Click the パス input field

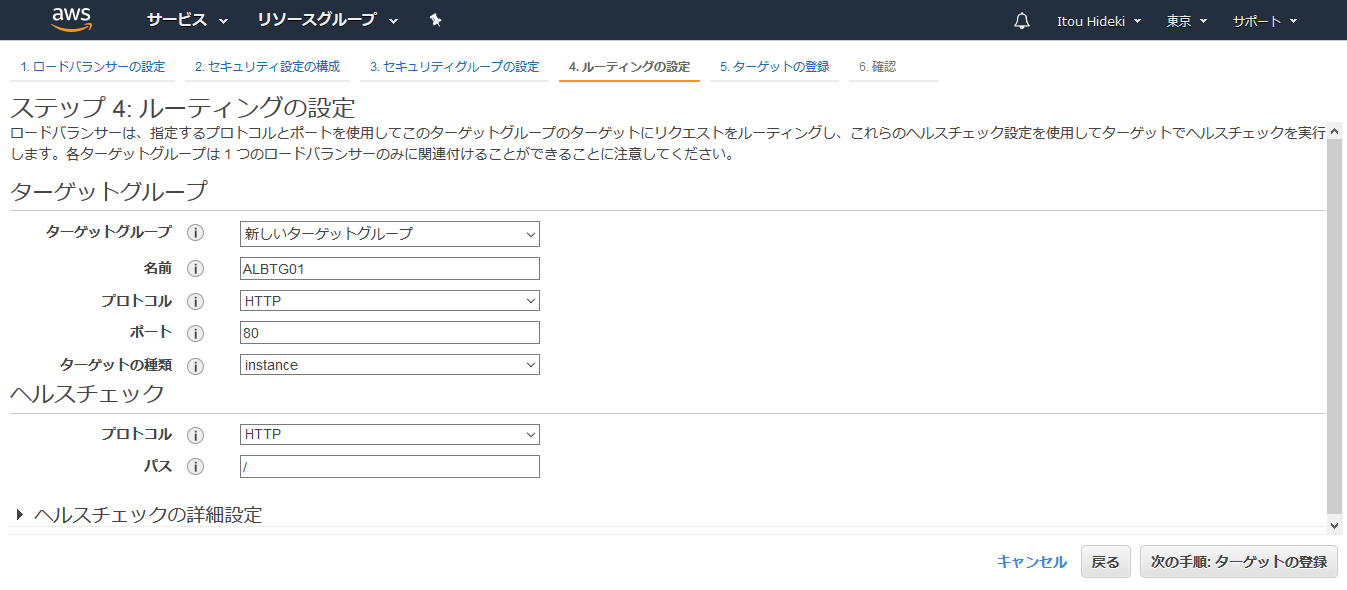coord(390,467)
